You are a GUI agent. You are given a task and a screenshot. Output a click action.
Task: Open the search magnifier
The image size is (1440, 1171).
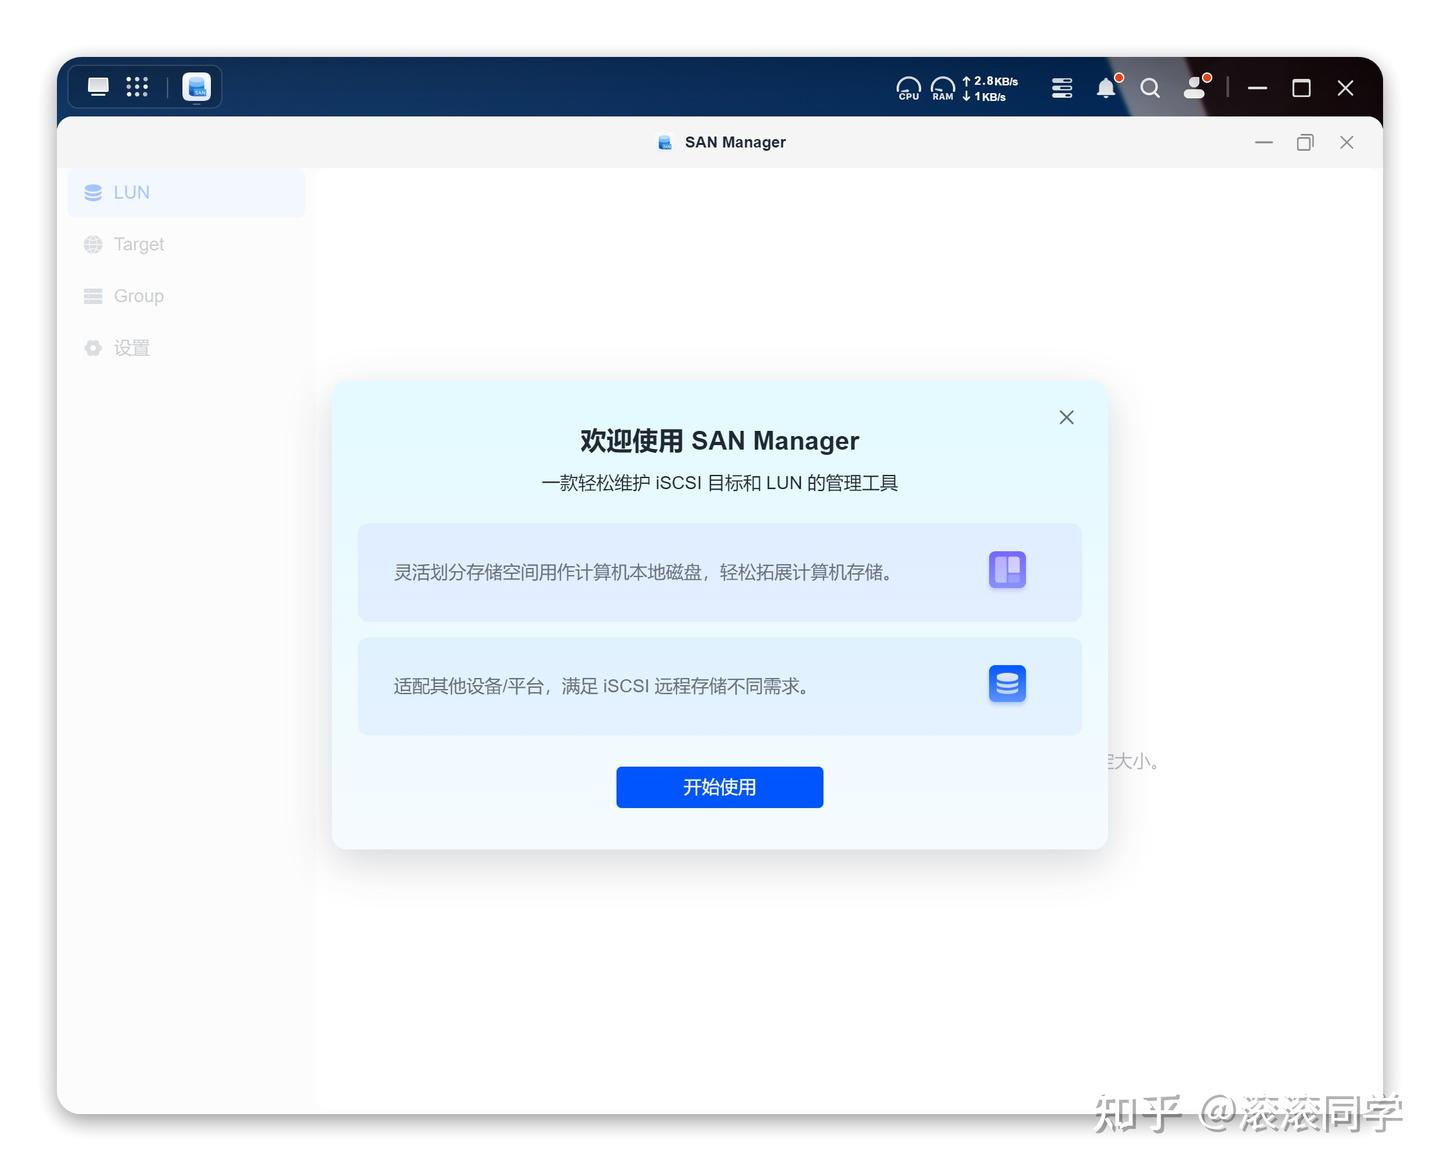tap(1150, 88)
